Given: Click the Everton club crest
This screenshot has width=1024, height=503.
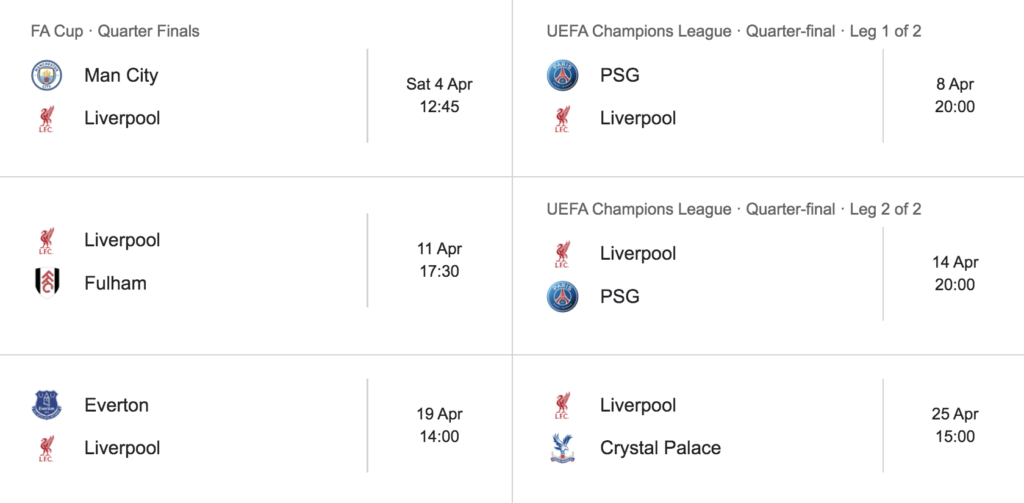Looking at the screenshot, I should coord(46,405).
